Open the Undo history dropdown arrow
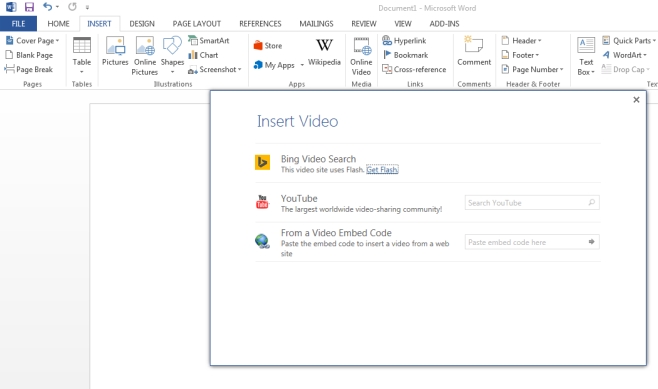The image size is (658, 389). pyautogui.click(x=57, y=7)
